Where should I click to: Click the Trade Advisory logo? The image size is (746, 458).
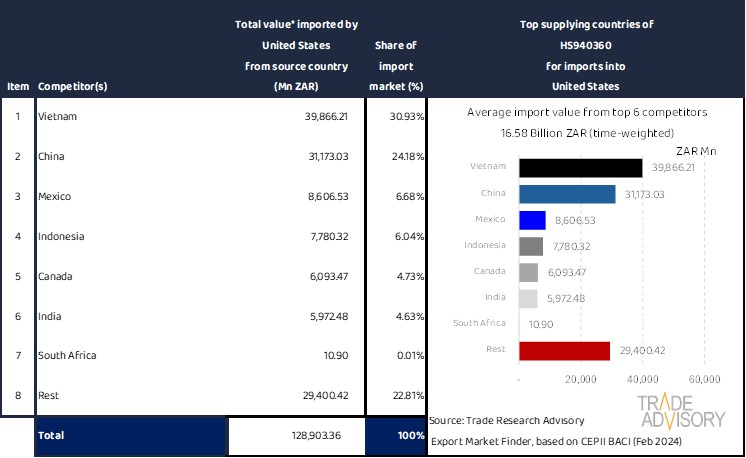[683, 411]
